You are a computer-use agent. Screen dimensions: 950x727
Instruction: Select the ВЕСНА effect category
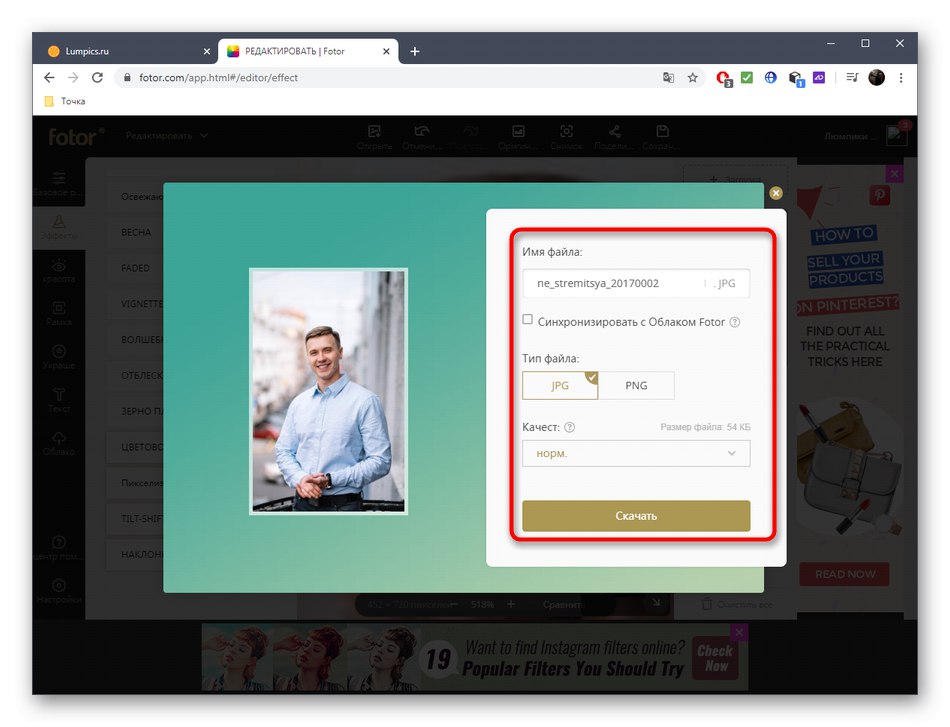tap(135, 232)
